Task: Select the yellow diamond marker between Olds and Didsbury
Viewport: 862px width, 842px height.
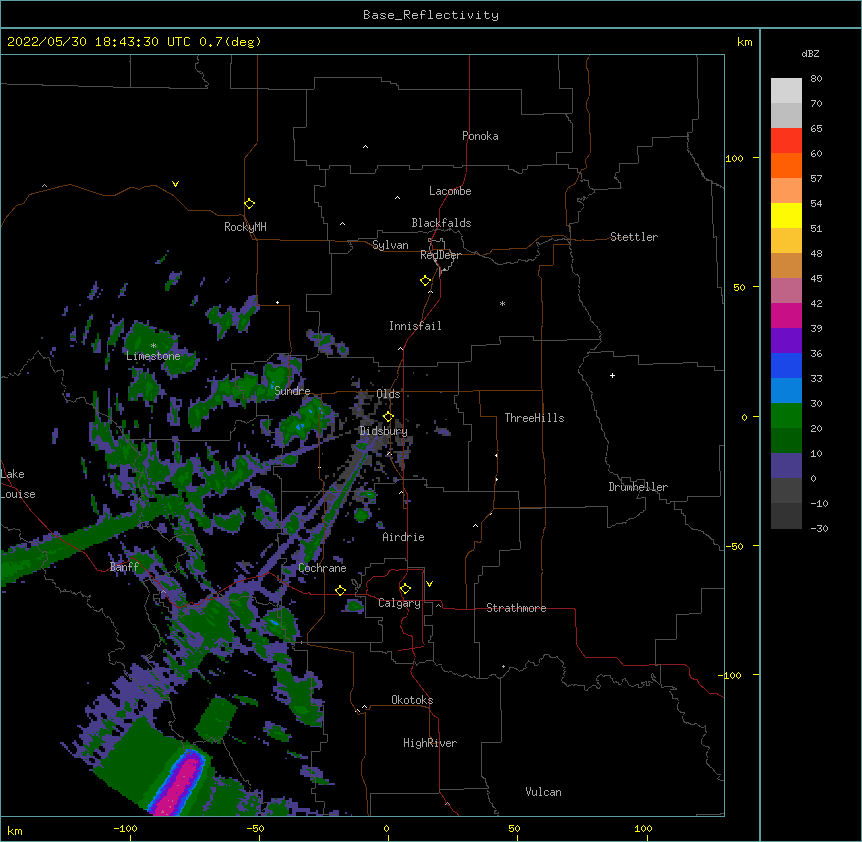Action: [x=388, y=416]
